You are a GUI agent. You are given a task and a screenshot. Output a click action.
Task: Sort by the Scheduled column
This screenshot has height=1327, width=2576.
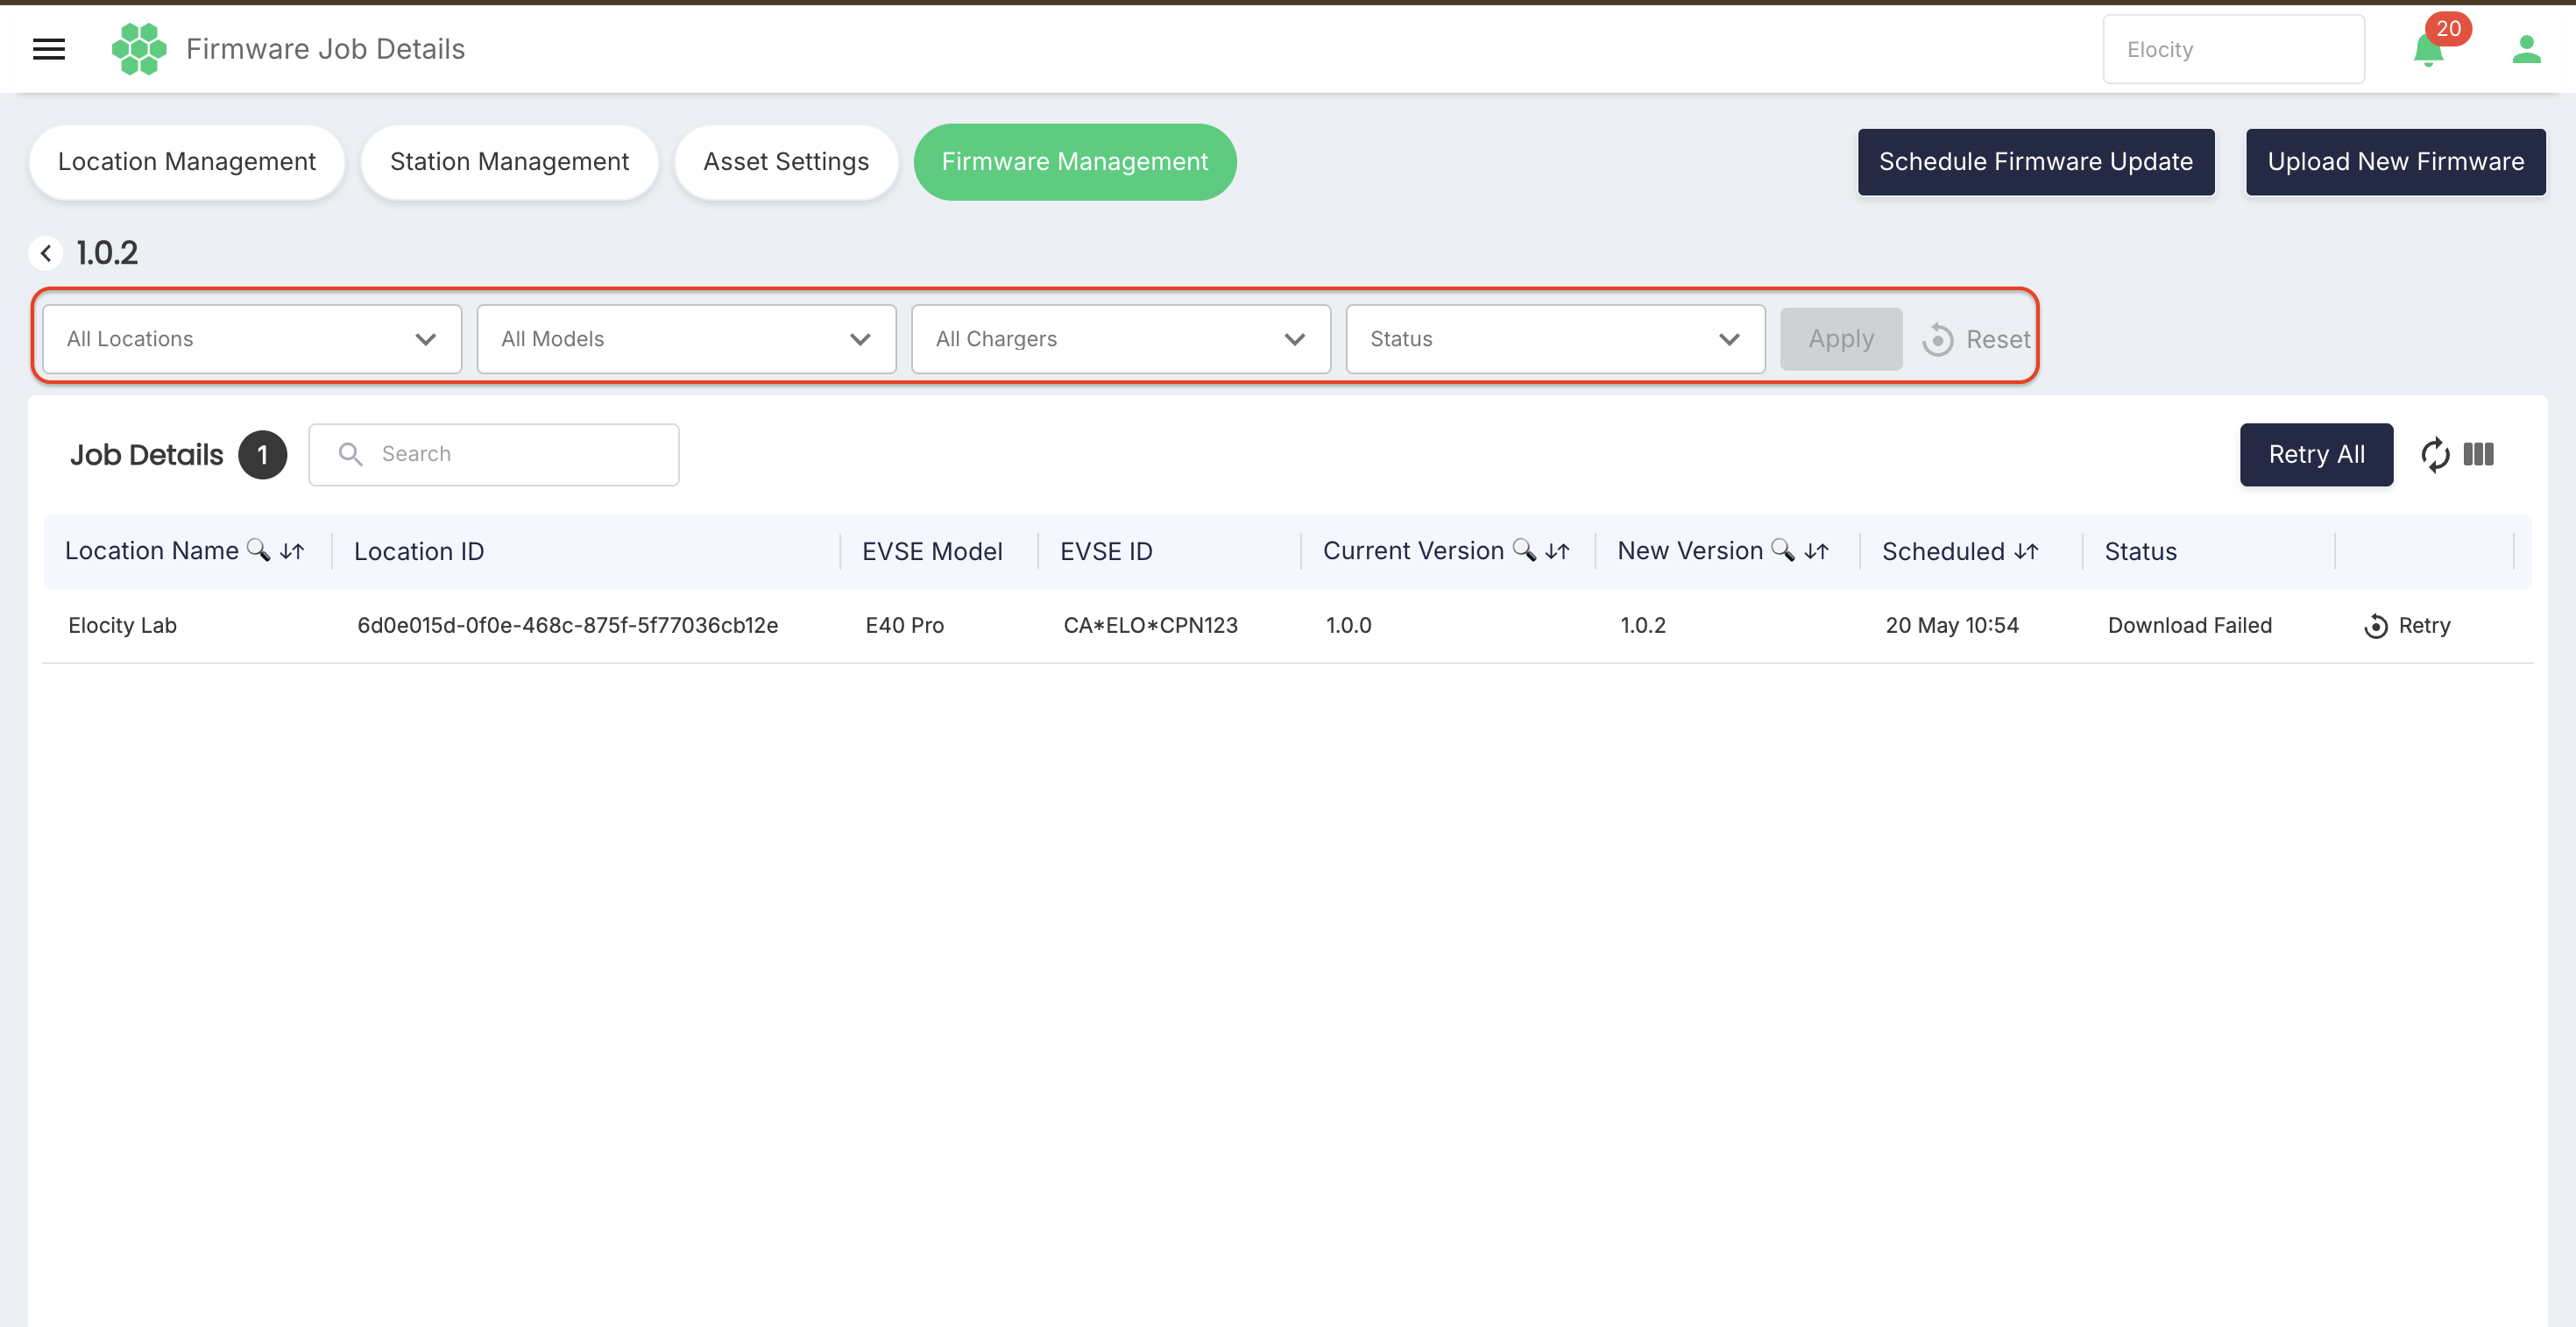[x=2026, y=551]
